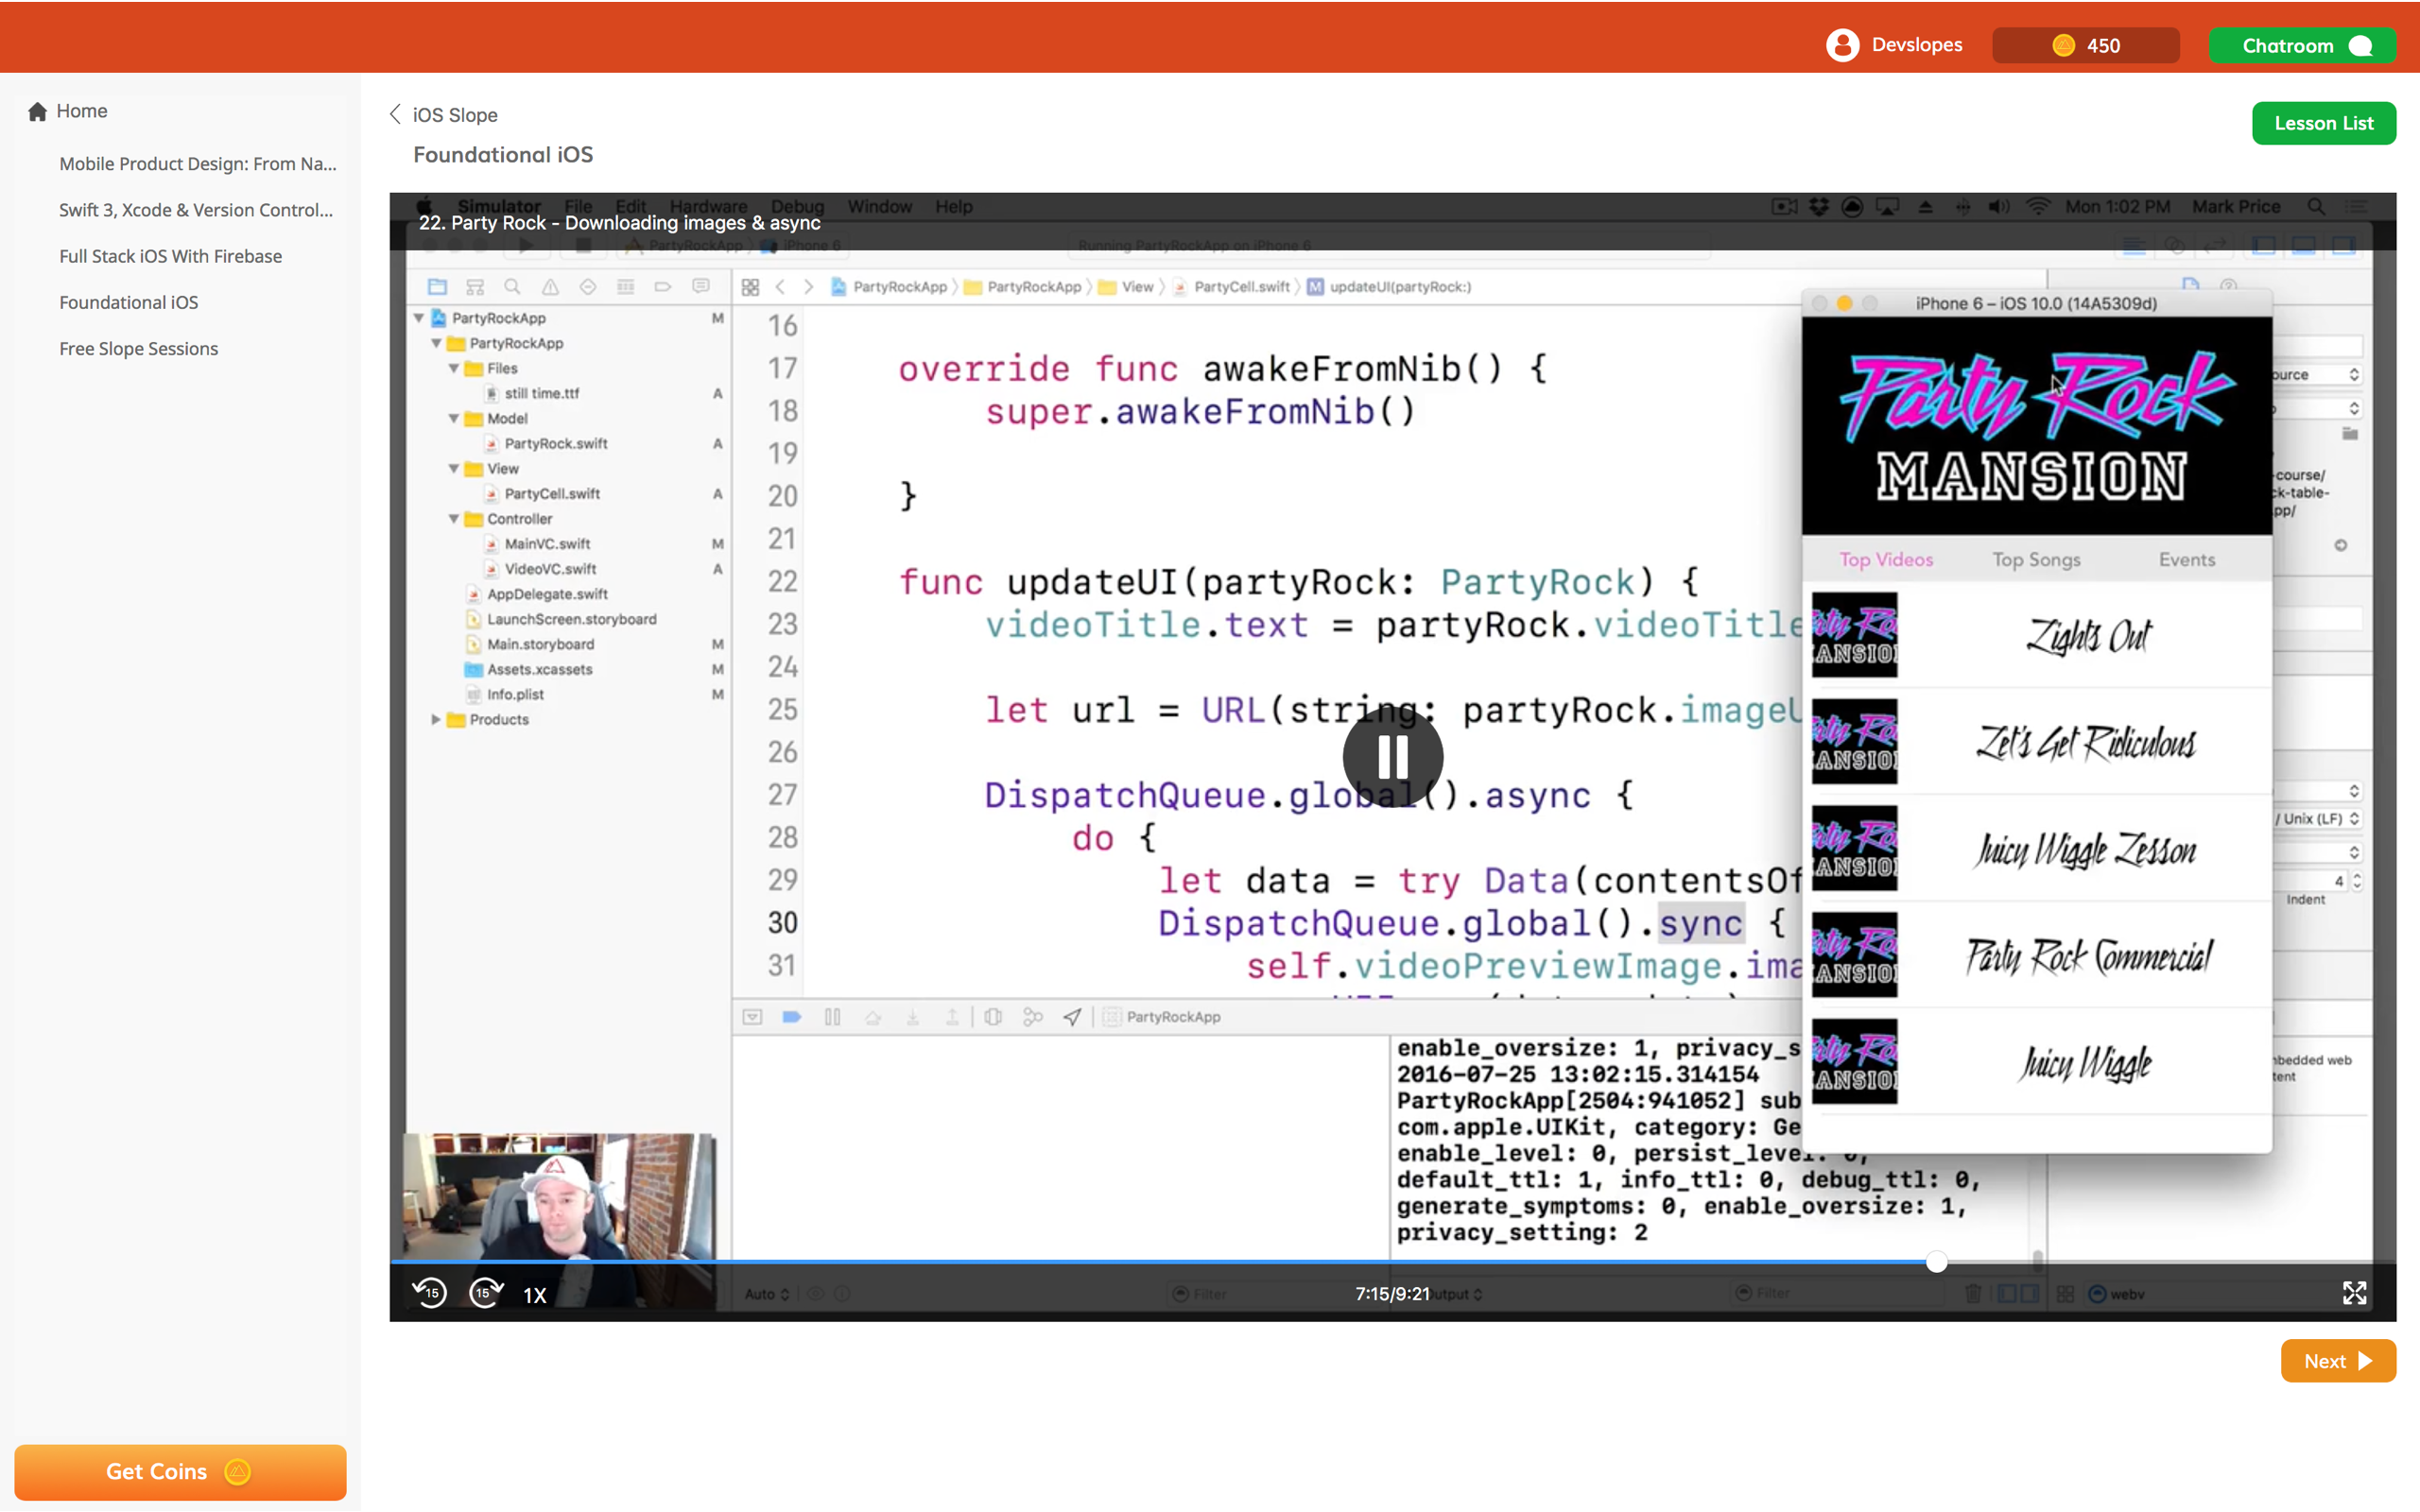
Task: Enter fullscreen video mode
Action: click(x=2354, y=1293)
